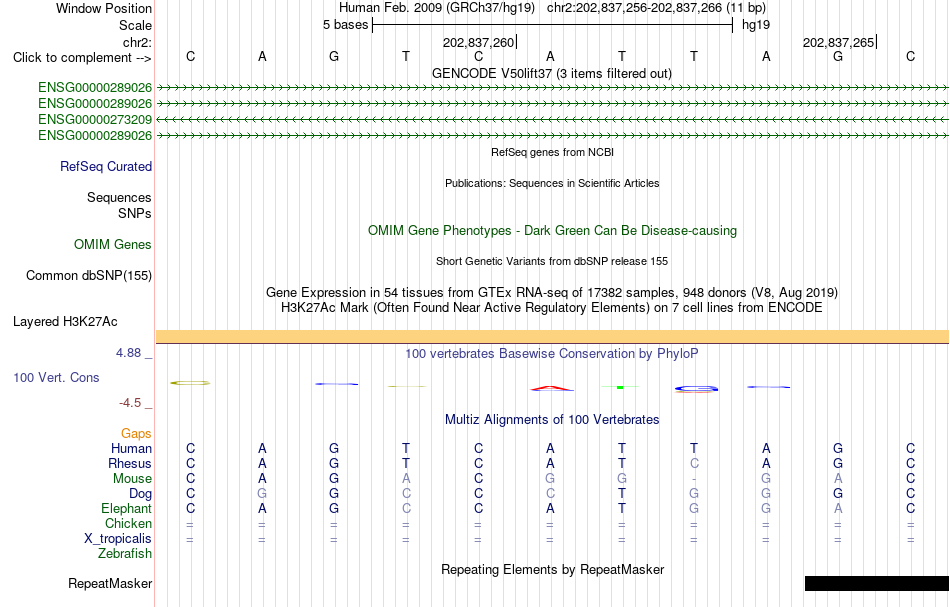Click the -4.5 PhyloP lower limit label
This screenshot has width=950, height=607.
point(130,403)
